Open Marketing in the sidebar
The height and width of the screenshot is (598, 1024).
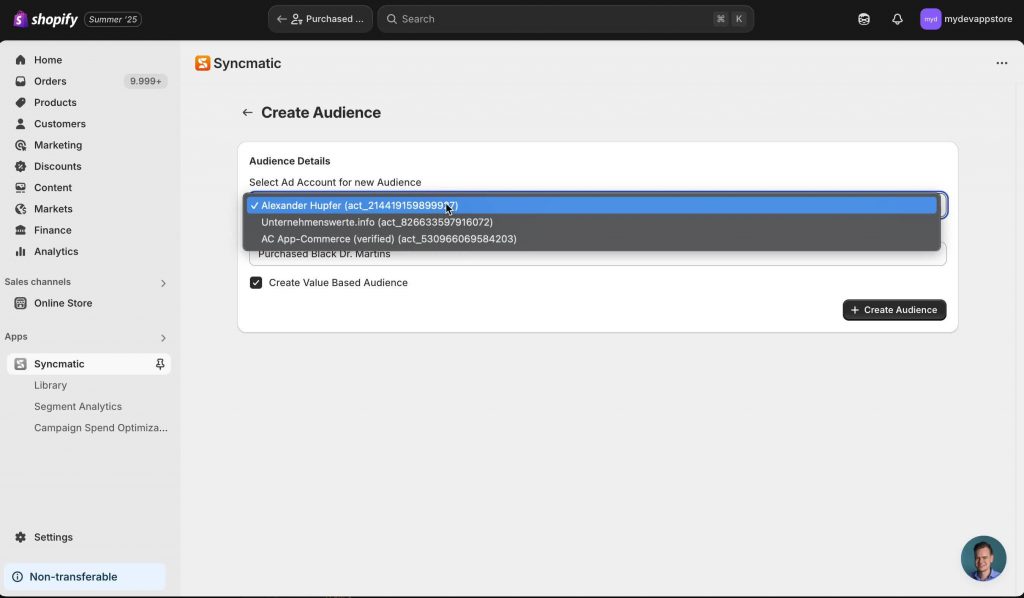pos(57,145)
